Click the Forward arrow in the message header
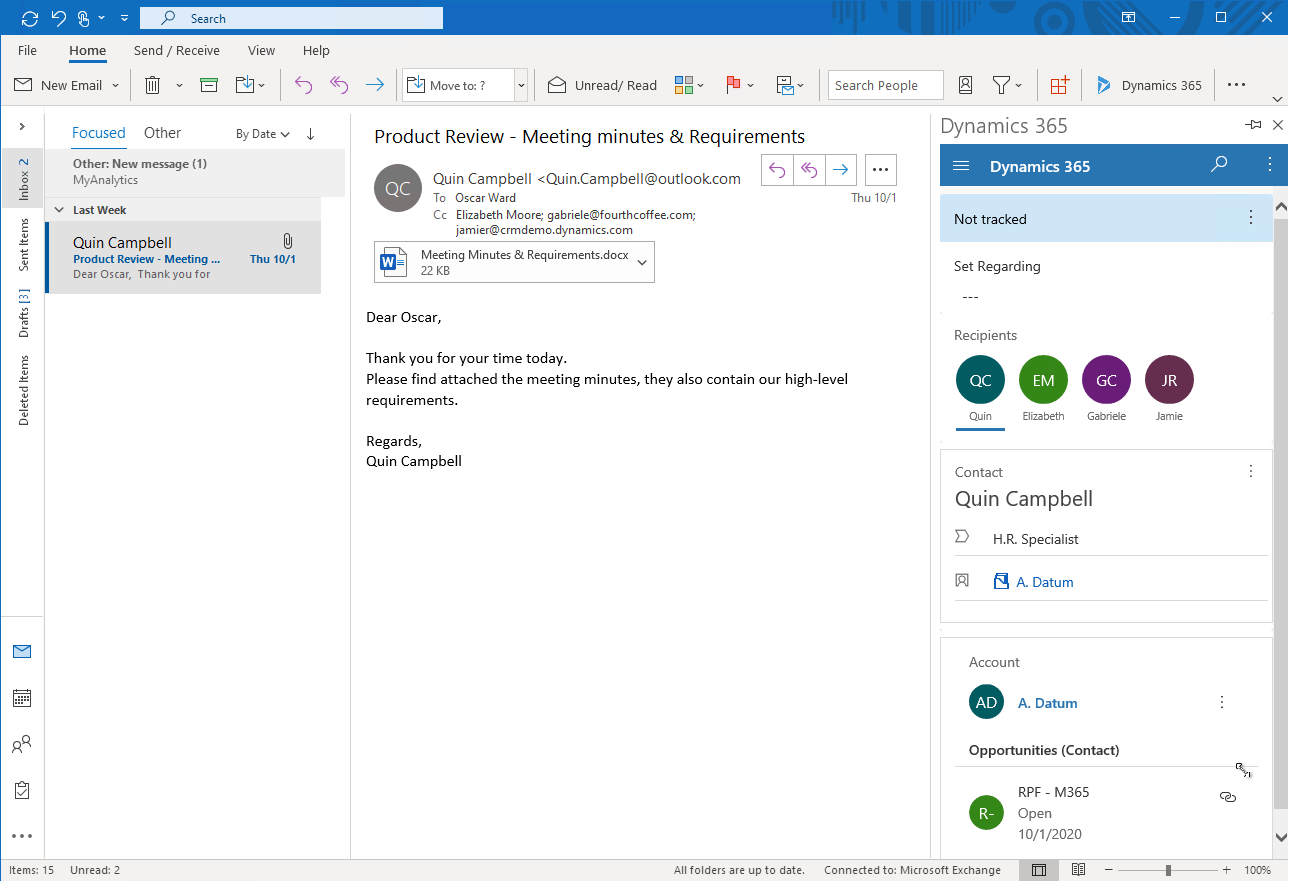1289x882 pixels. point(841,170)
